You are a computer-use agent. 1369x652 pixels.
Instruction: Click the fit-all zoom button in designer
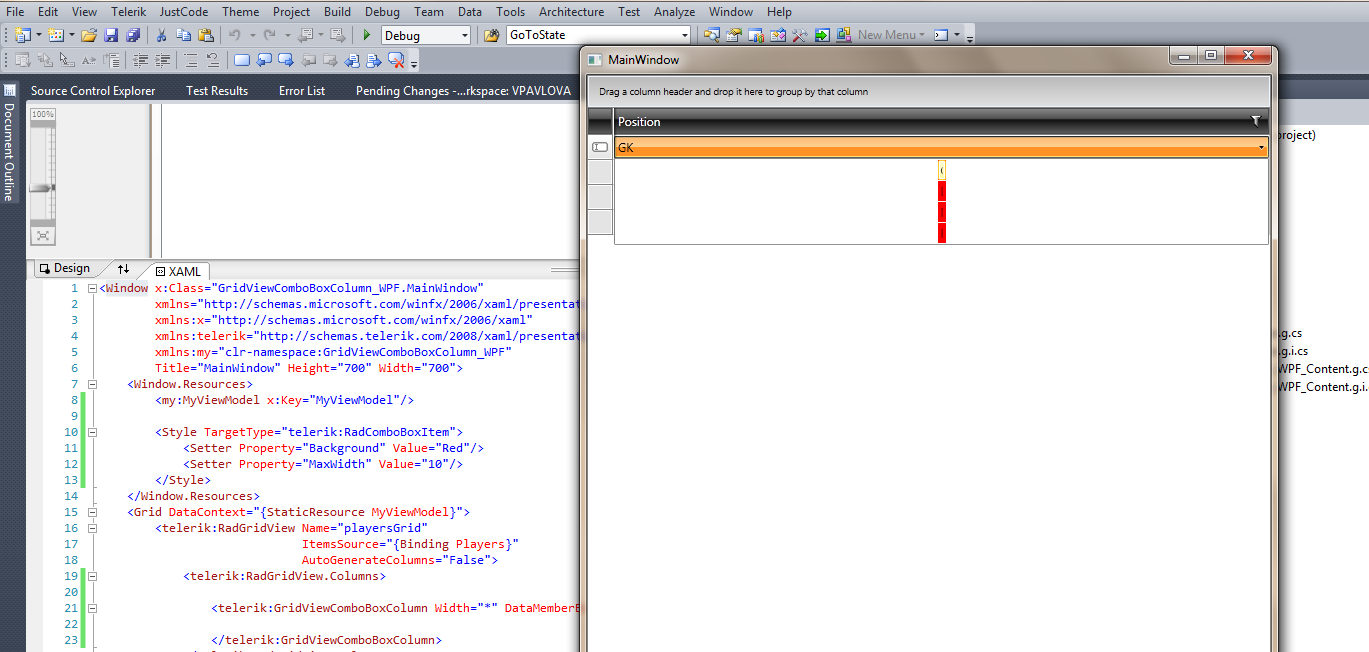coord(41,236)
